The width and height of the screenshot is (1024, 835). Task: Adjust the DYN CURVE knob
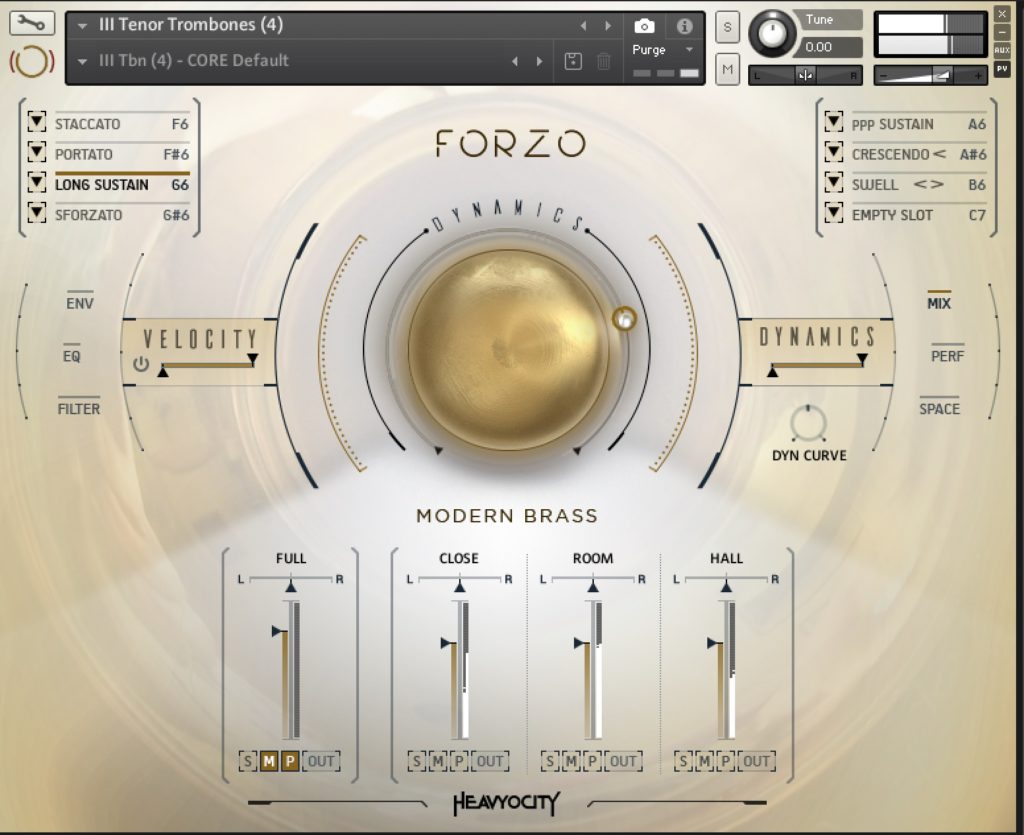(x=808, y=423)
